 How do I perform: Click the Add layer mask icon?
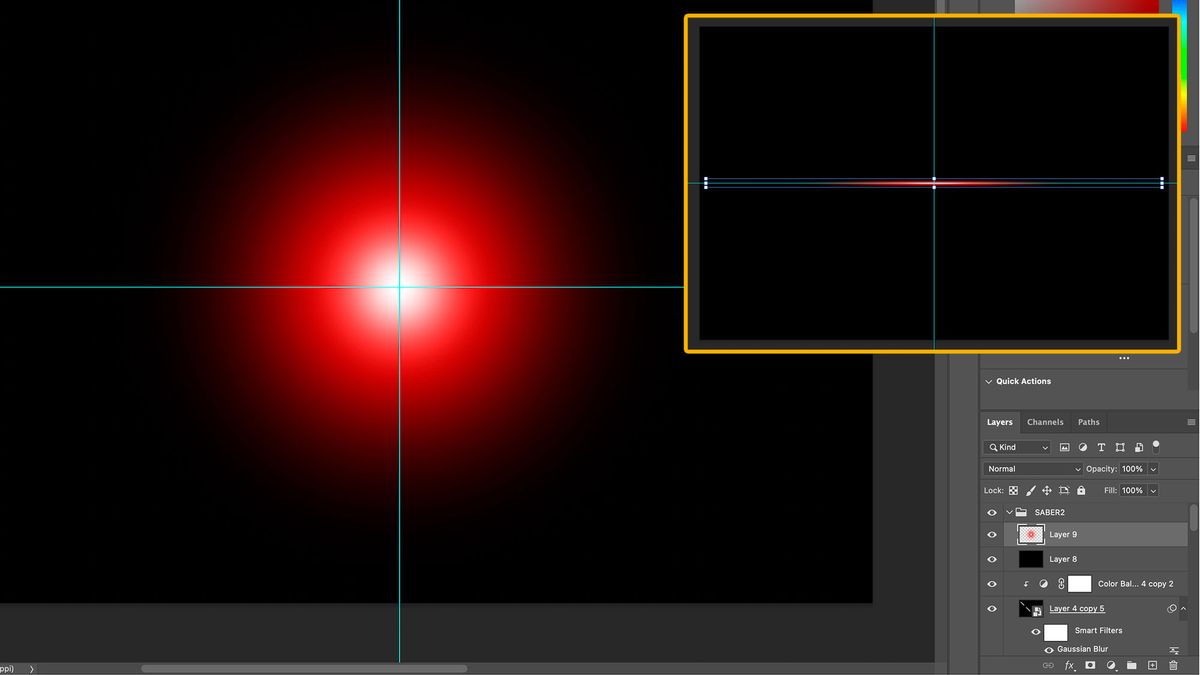(x=1090, y=665)
